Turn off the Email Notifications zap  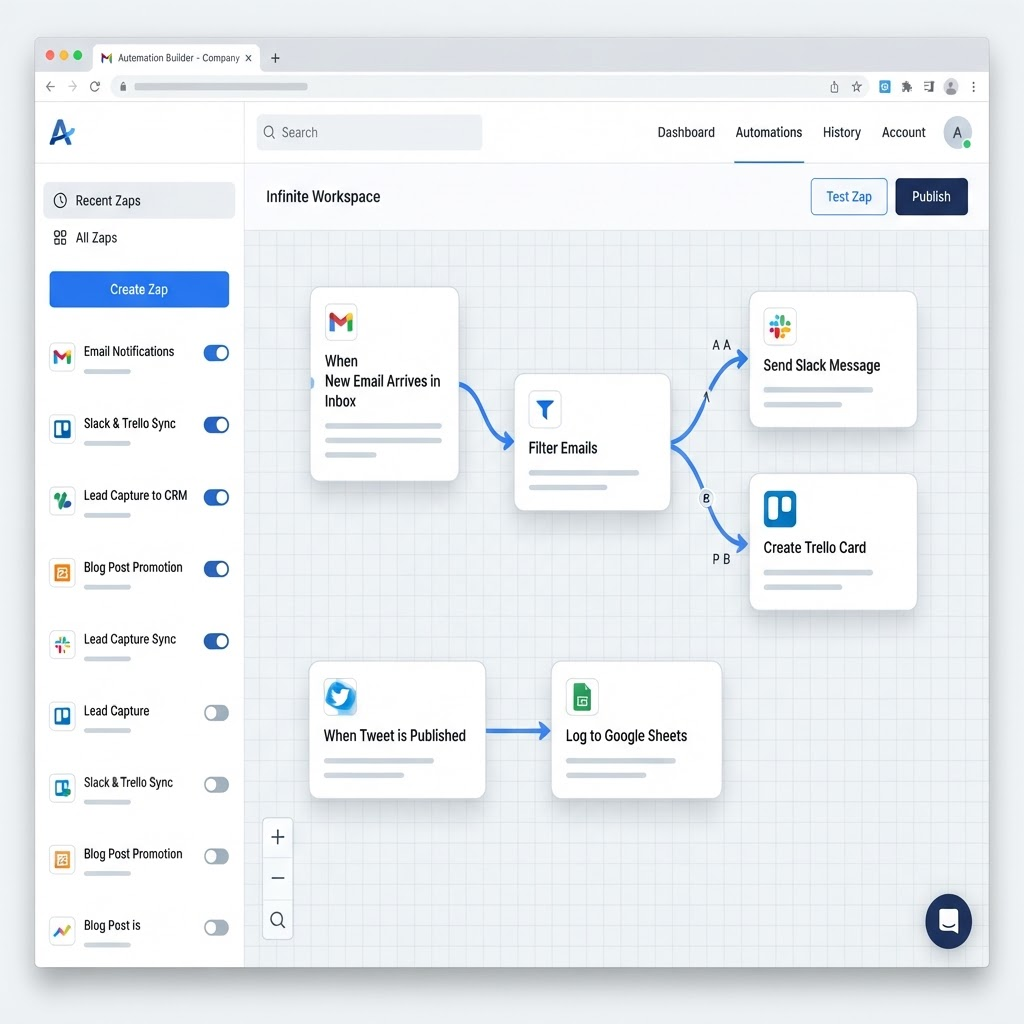pos(216,353)
